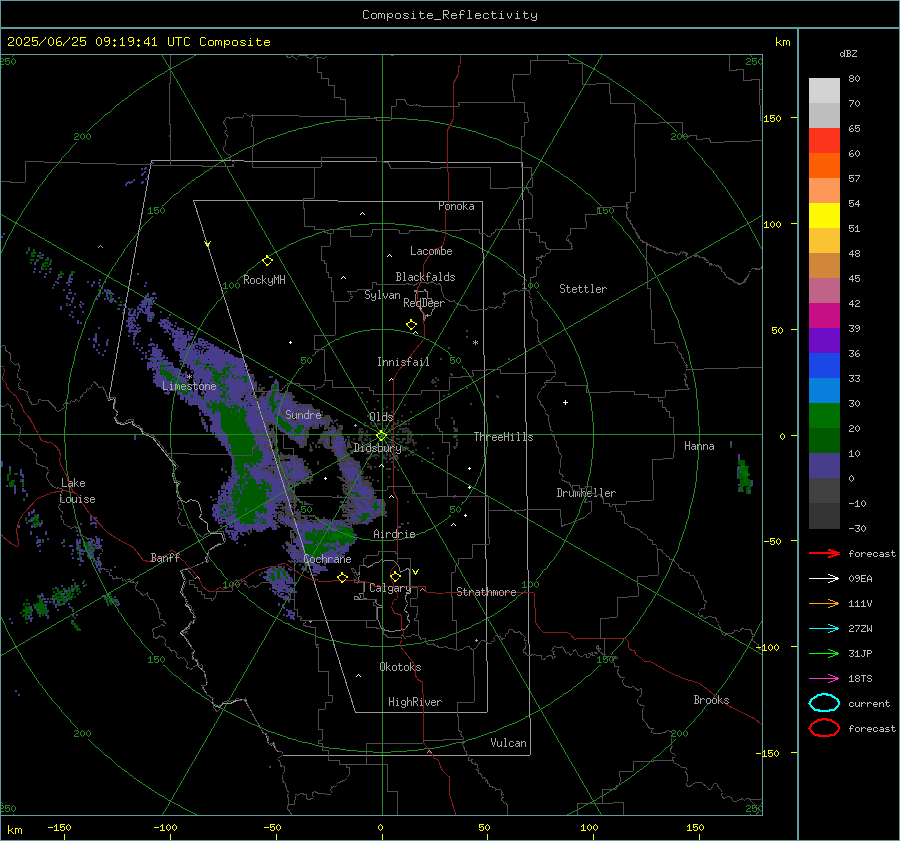Click the white plus marker south of Stettler
Viewport: 900px width, 841px height.
(x=565, y=402)
